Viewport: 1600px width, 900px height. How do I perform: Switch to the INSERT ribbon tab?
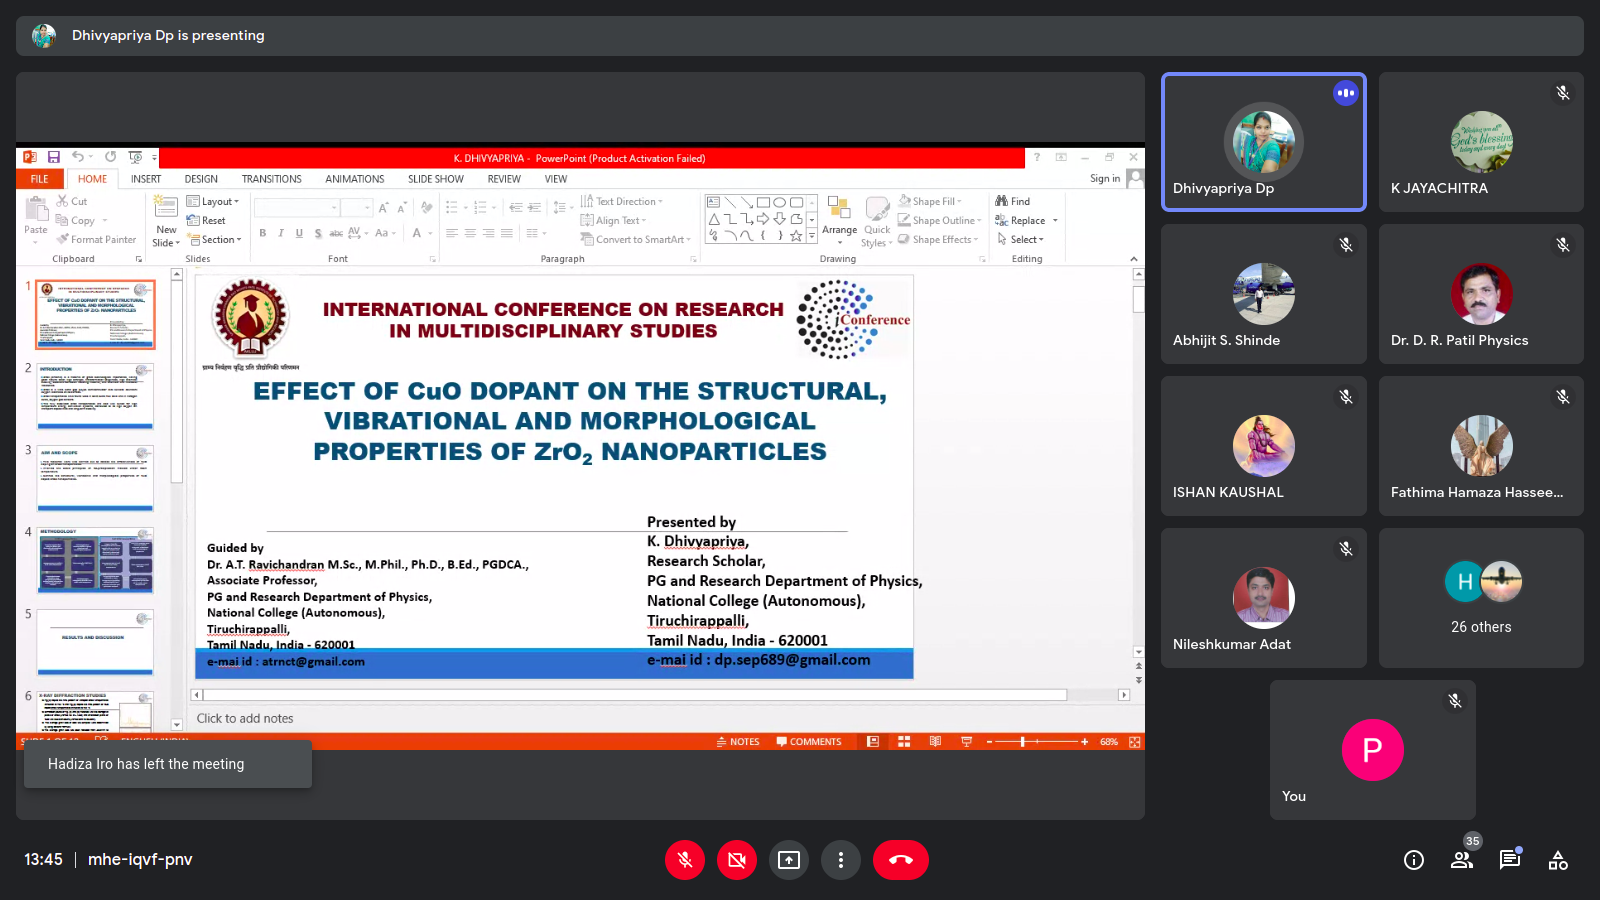pos(146,179)
